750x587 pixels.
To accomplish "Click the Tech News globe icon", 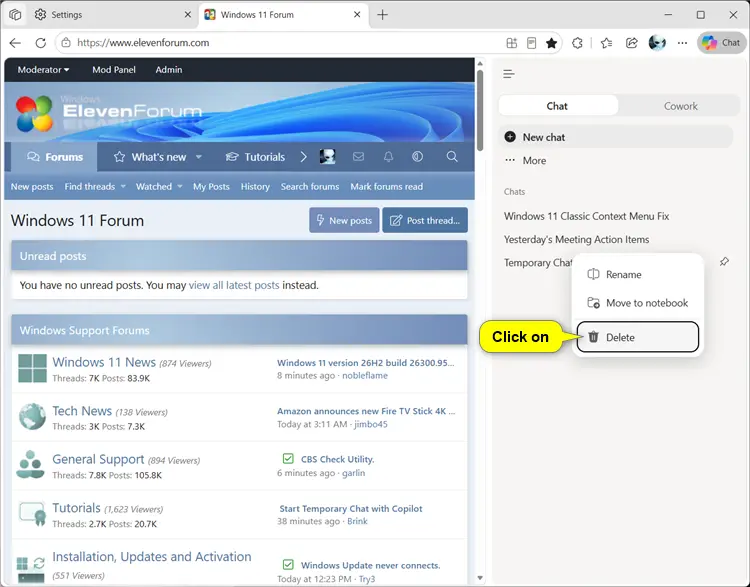I will 32,417.
